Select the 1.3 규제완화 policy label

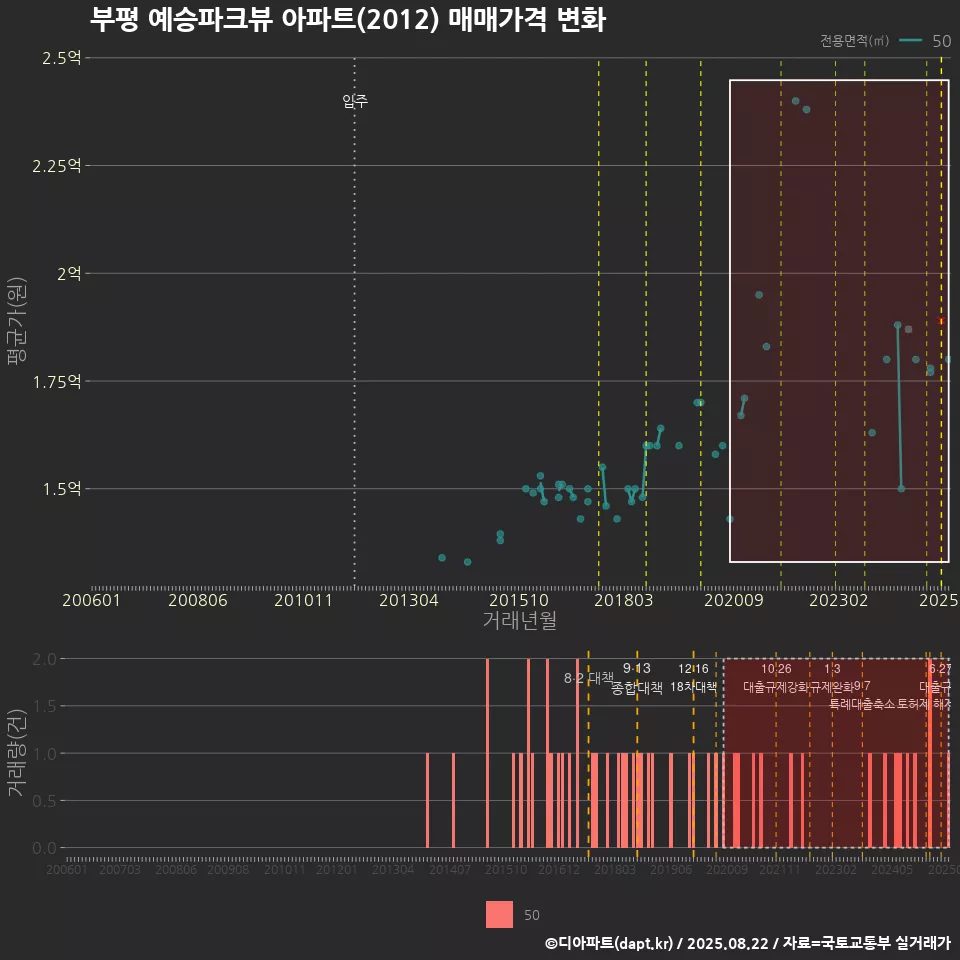(832, 678)
